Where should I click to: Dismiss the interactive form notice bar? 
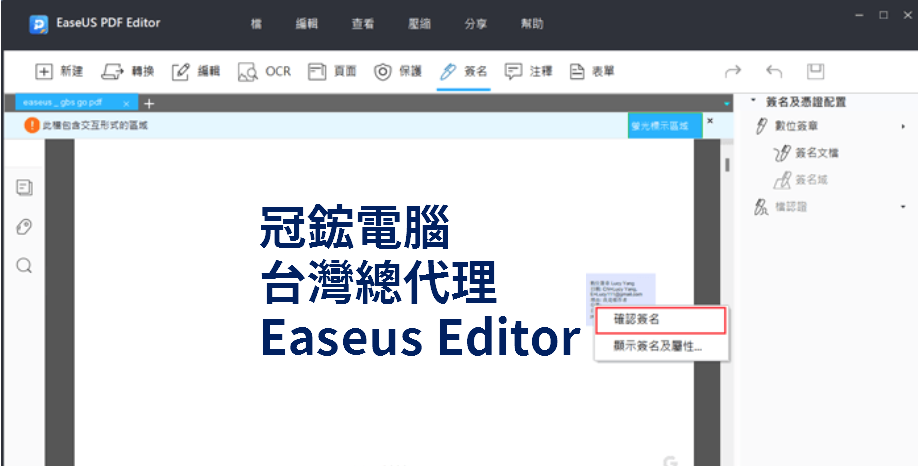coord(710,121)
